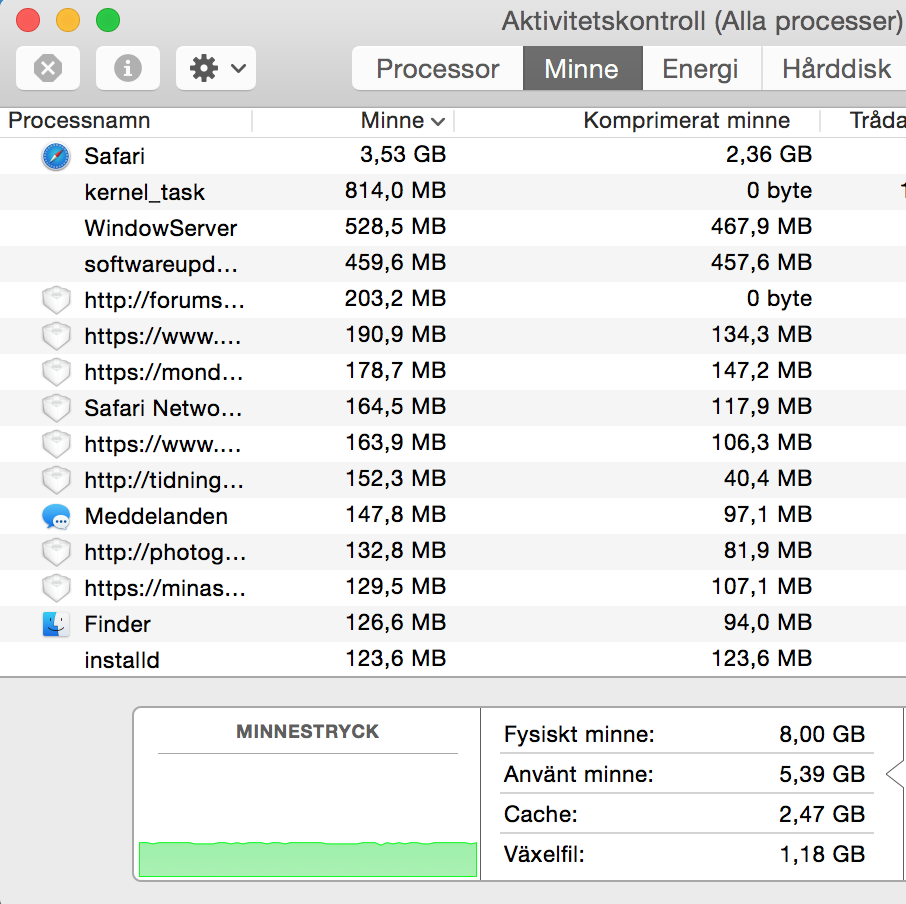Switch to the Processor tab
The width and height of the screenshot is (906, 904).
click(437, 69)
